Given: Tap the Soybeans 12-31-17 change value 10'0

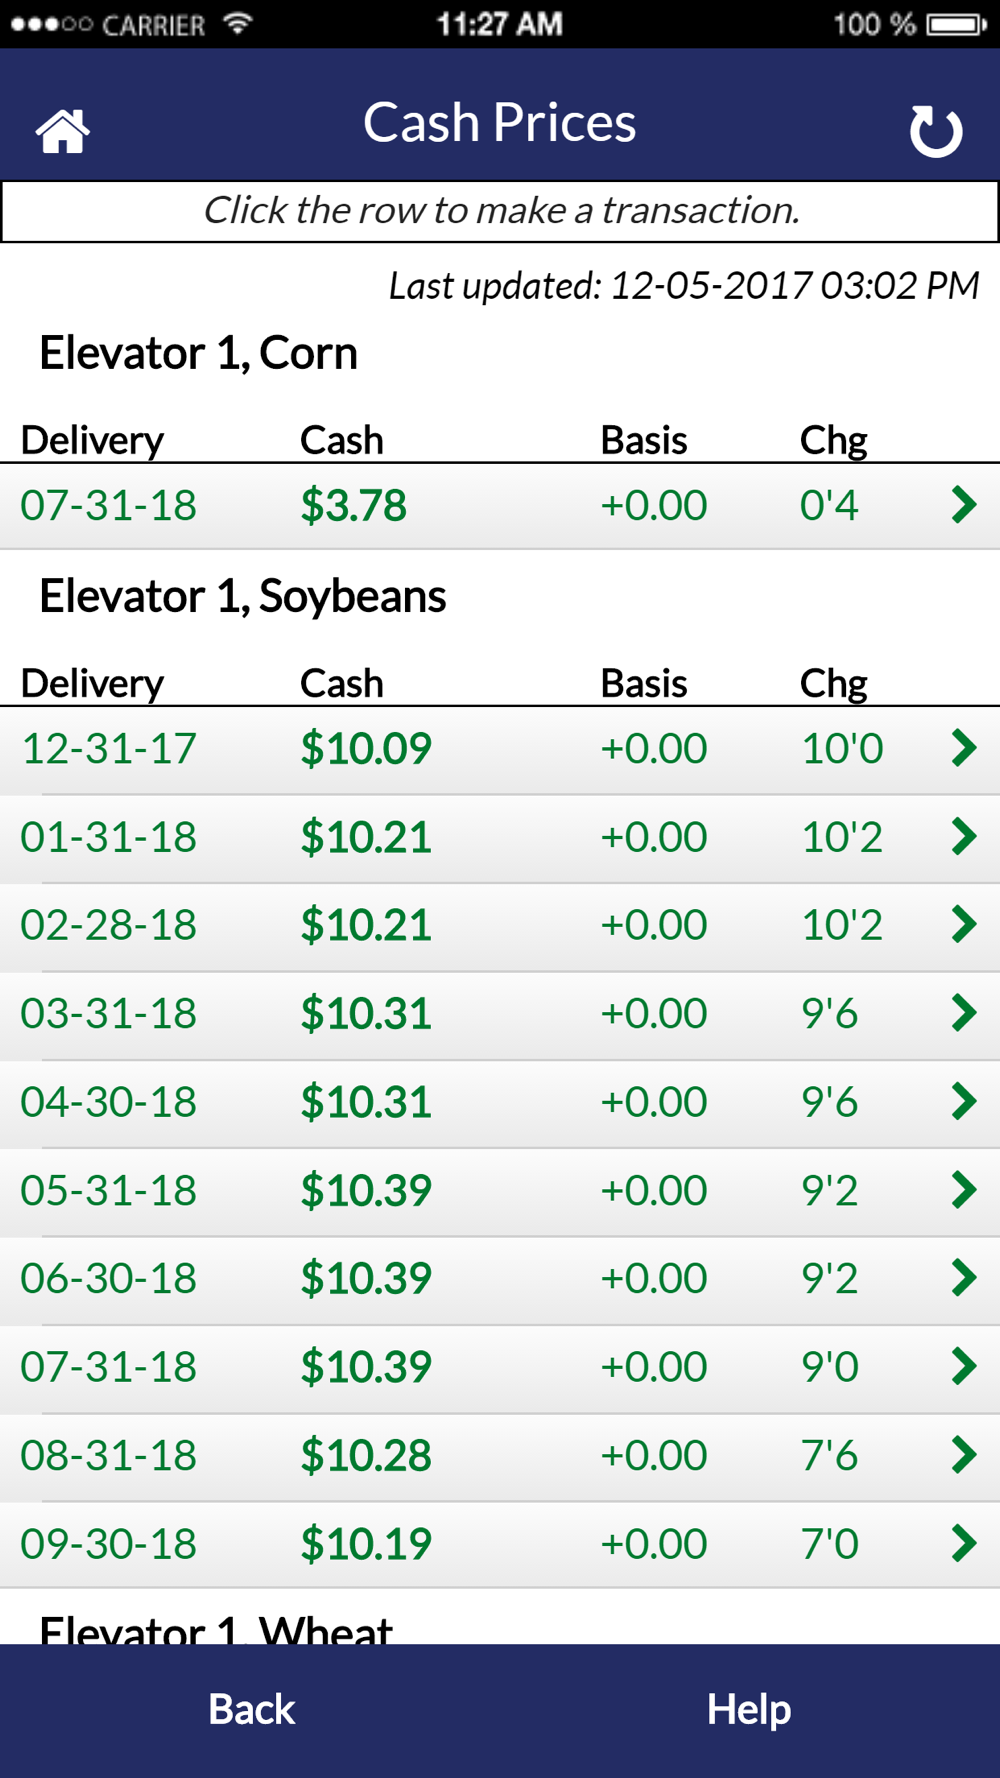Looking at the screenshot, I should [843, 748].
